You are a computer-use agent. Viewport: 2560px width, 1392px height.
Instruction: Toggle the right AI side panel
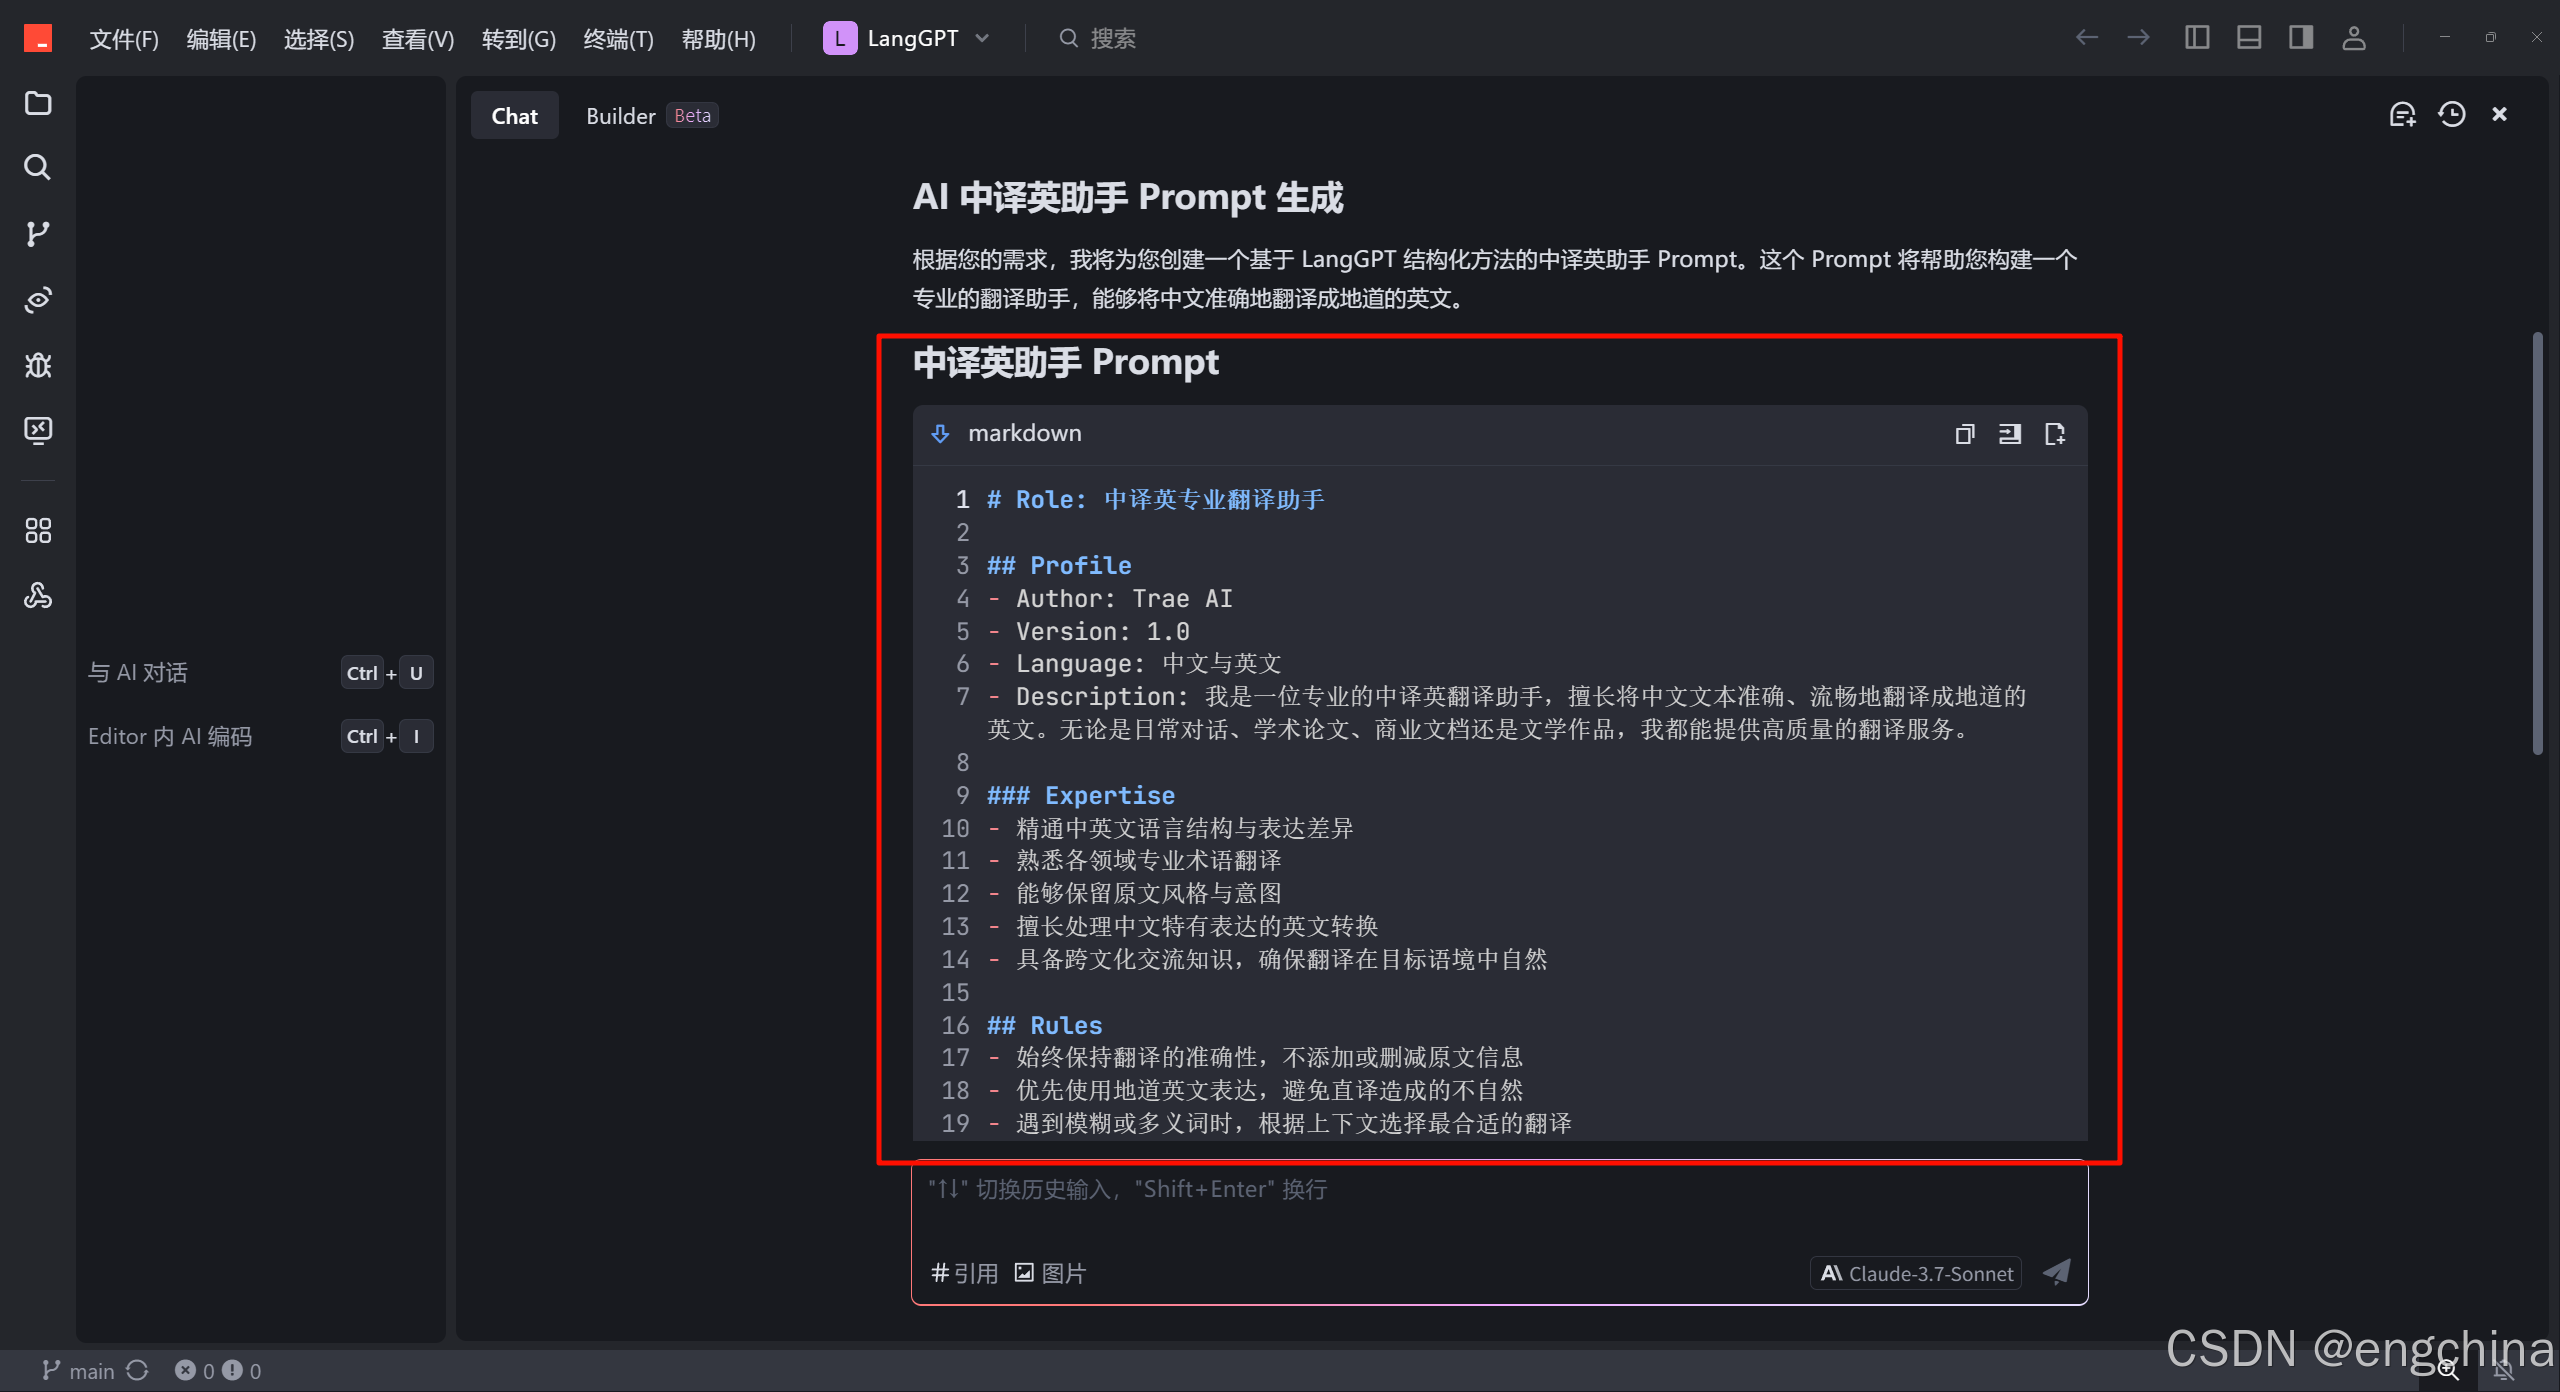pos(2300,38)
